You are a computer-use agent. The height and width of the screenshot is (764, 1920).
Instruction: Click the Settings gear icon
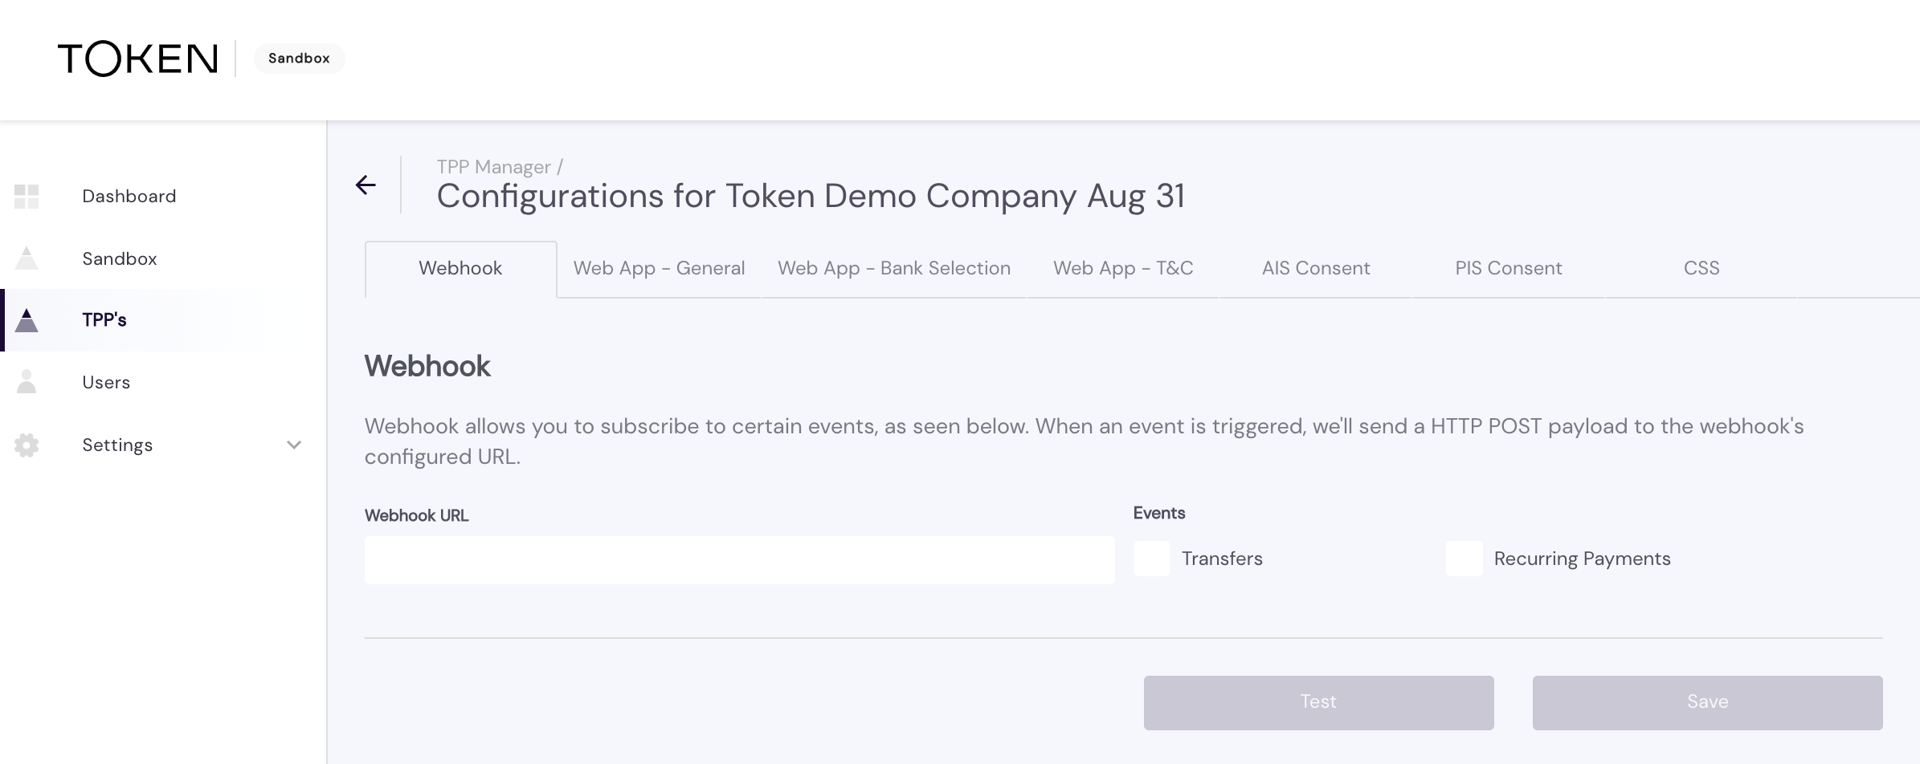[x=27, y=445]
